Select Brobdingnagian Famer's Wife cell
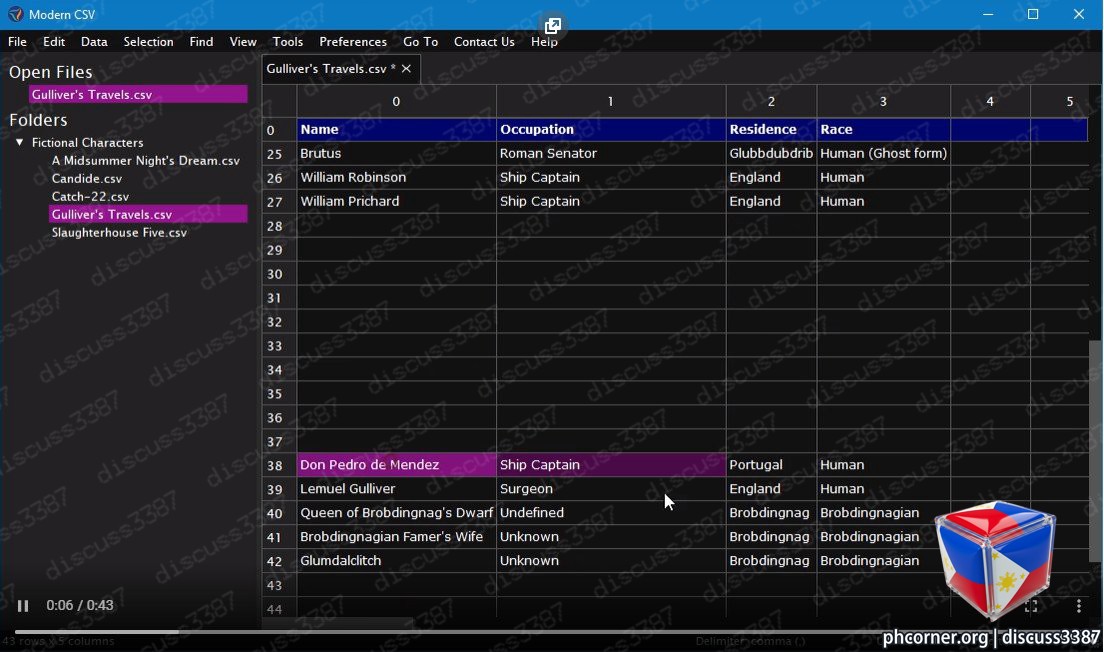 [x=396, y=537]
